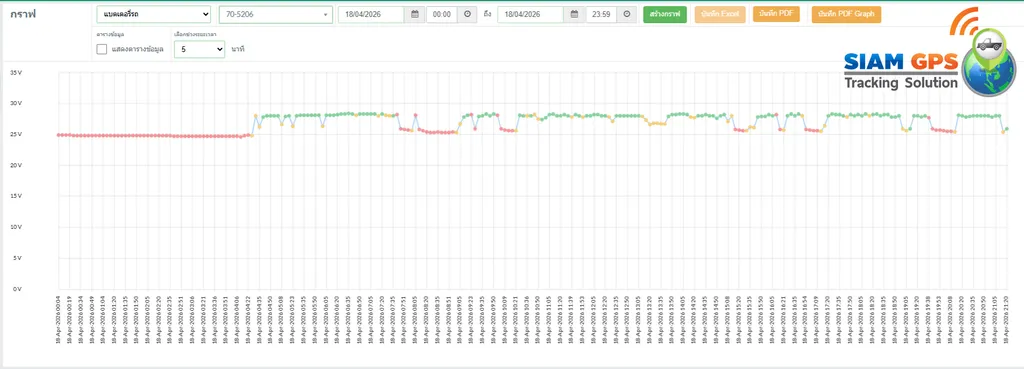
Task: Click the 20 V axis label
Action: point(16,165)
